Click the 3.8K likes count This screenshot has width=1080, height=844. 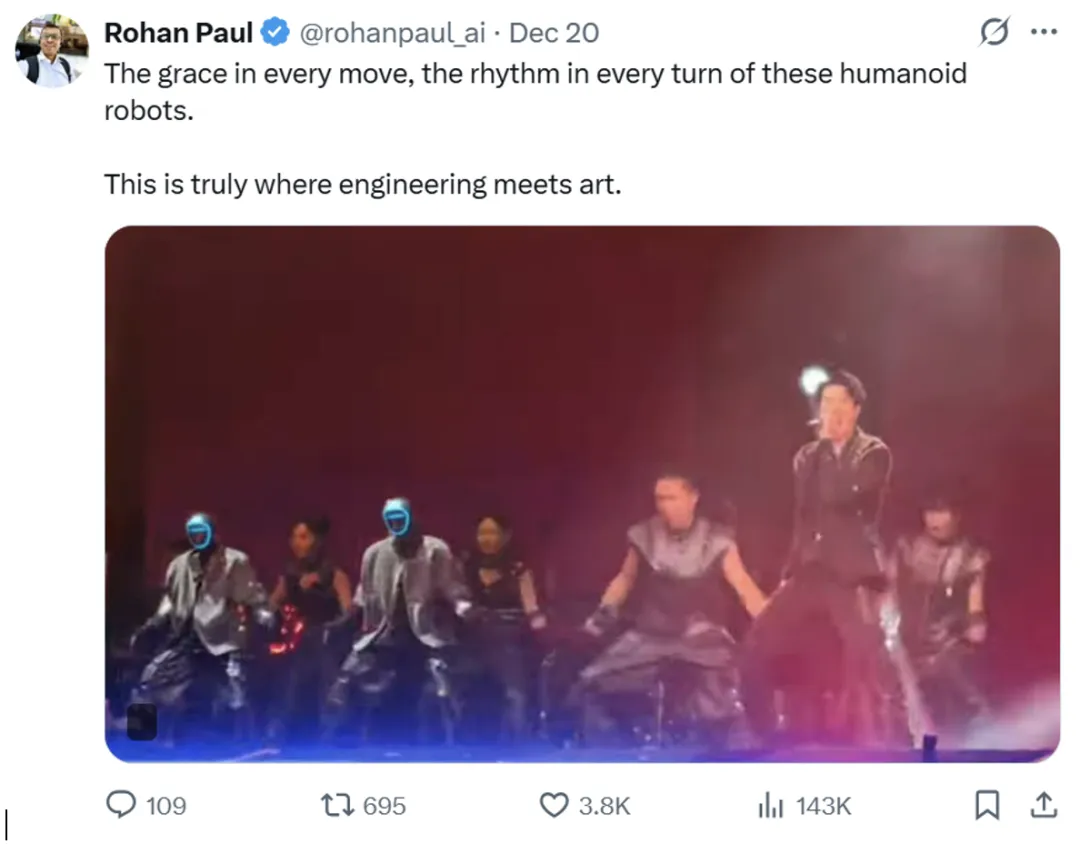(605, 806)
